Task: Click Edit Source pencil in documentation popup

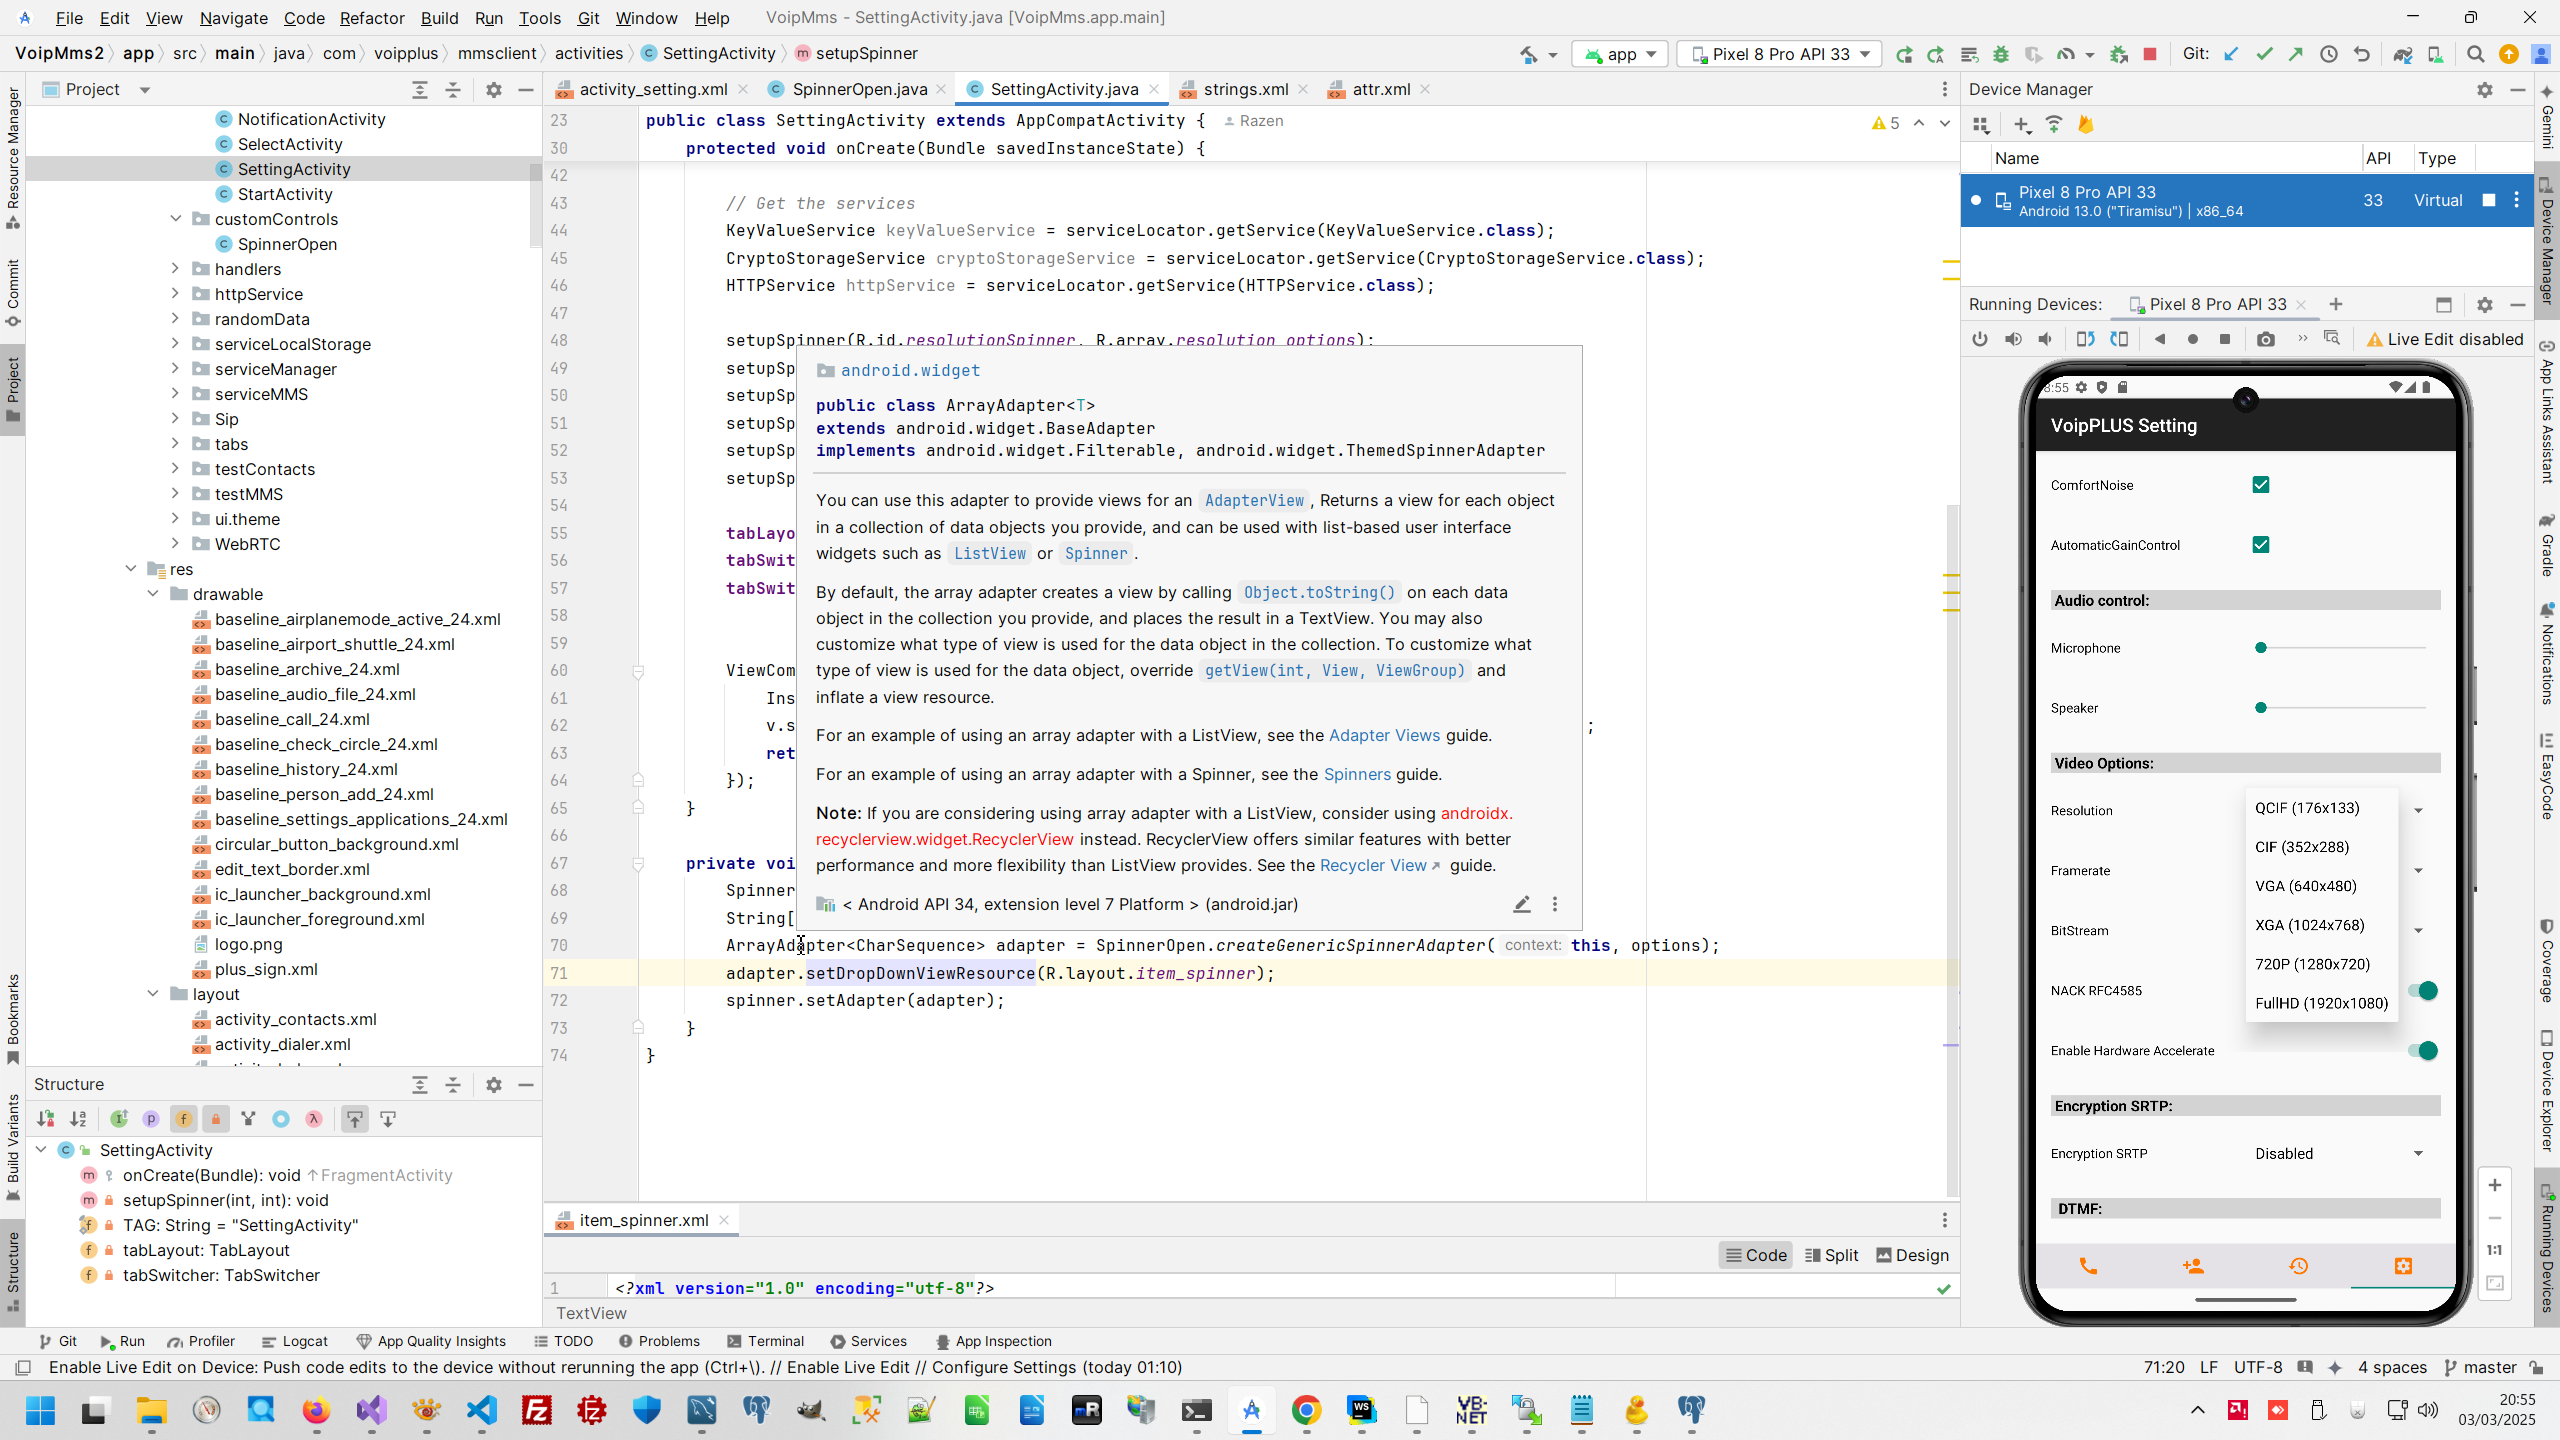Action: (1522, 904)
